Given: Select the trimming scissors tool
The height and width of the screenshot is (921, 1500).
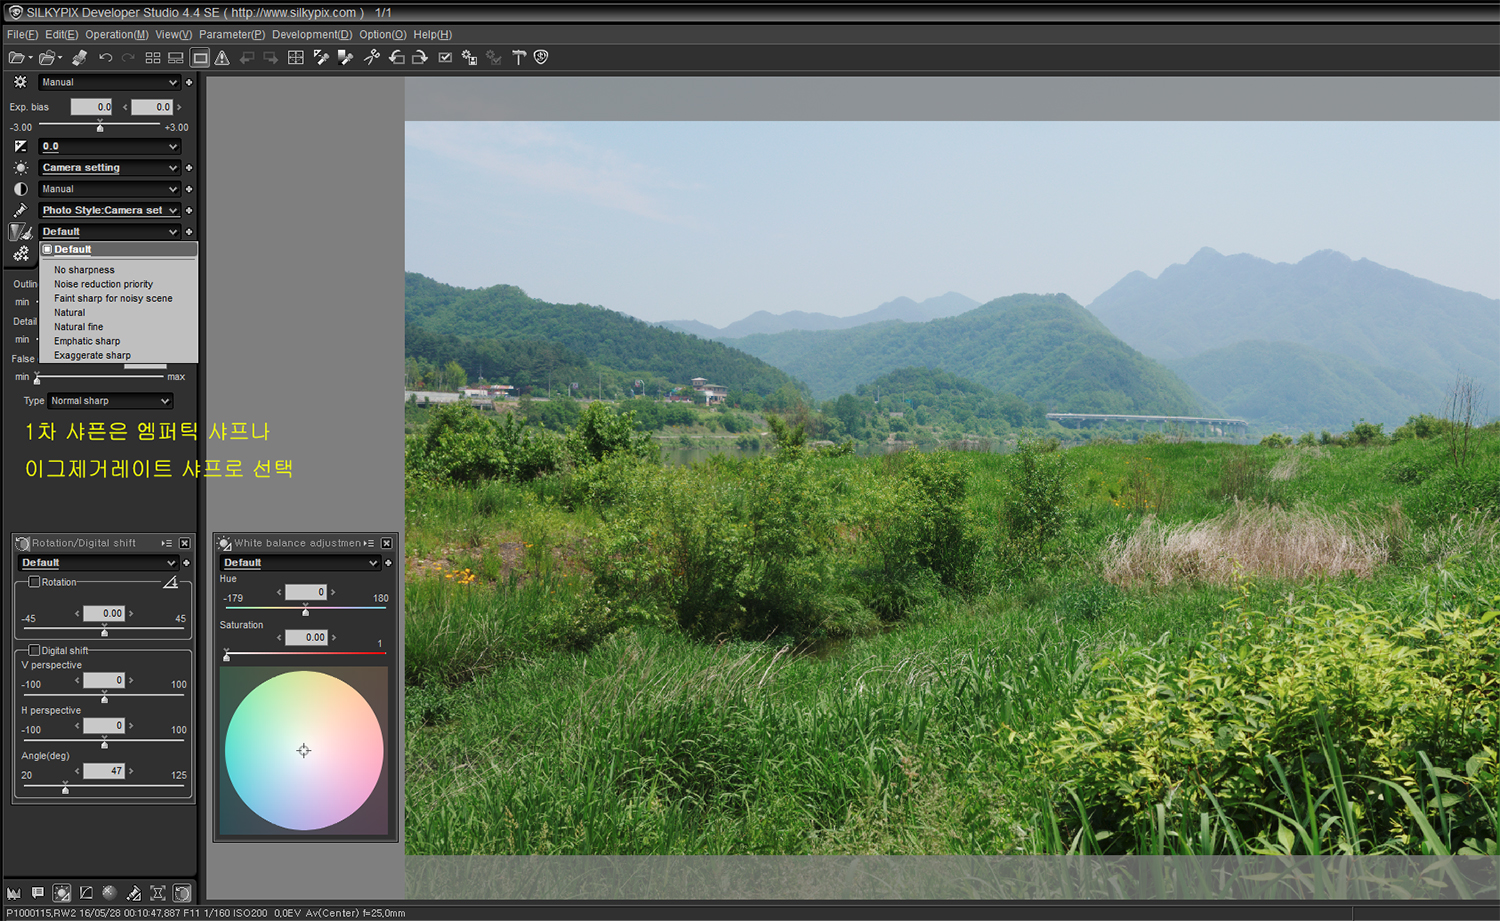Looking at the screenshot, I should coord(371,58).
